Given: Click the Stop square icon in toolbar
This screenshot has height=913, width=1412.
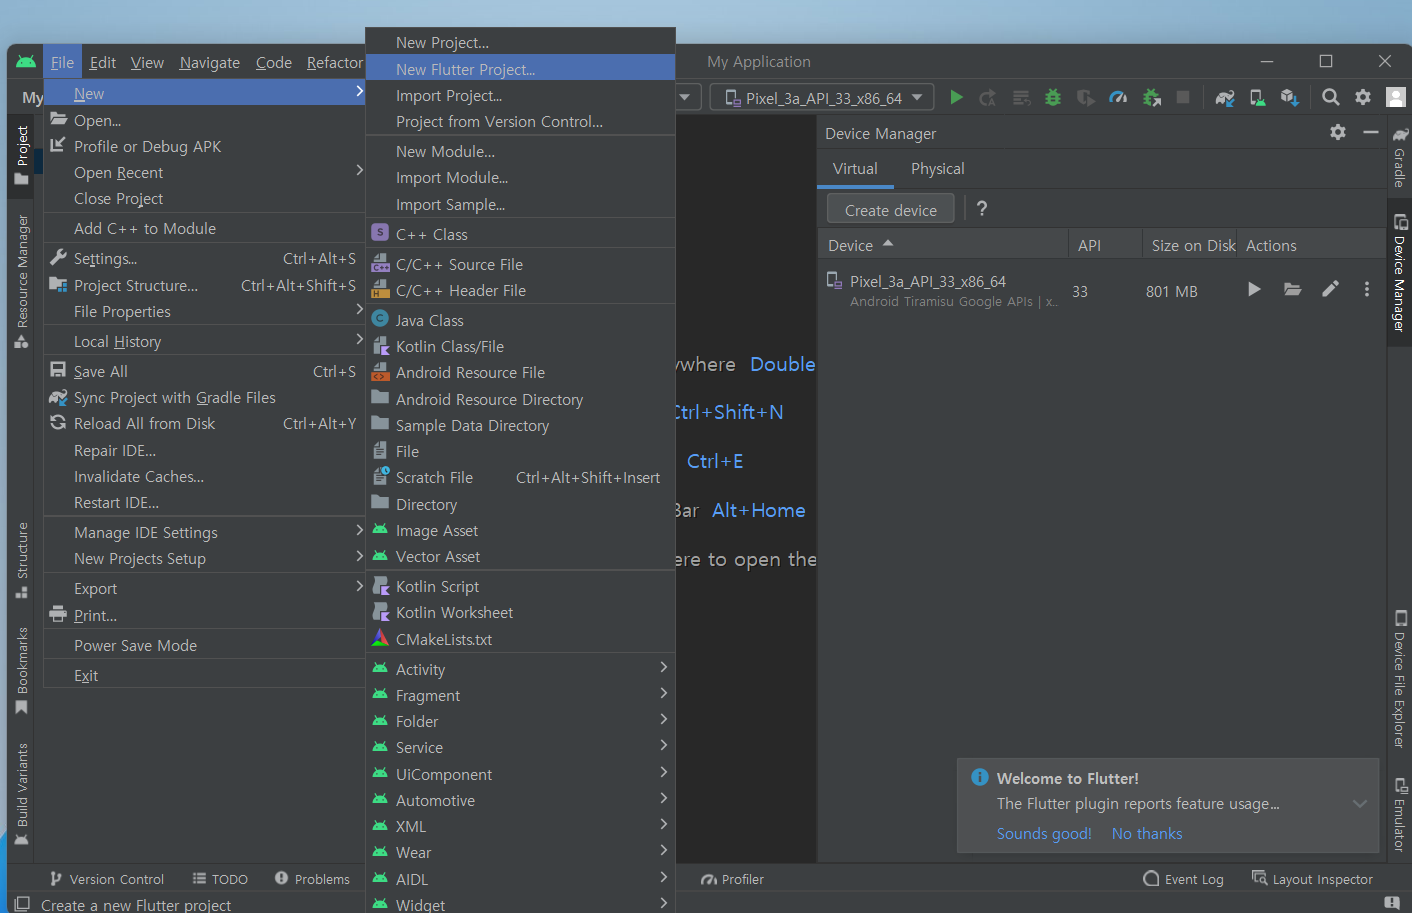Looking at the screenshot, I should point(1183,97).
